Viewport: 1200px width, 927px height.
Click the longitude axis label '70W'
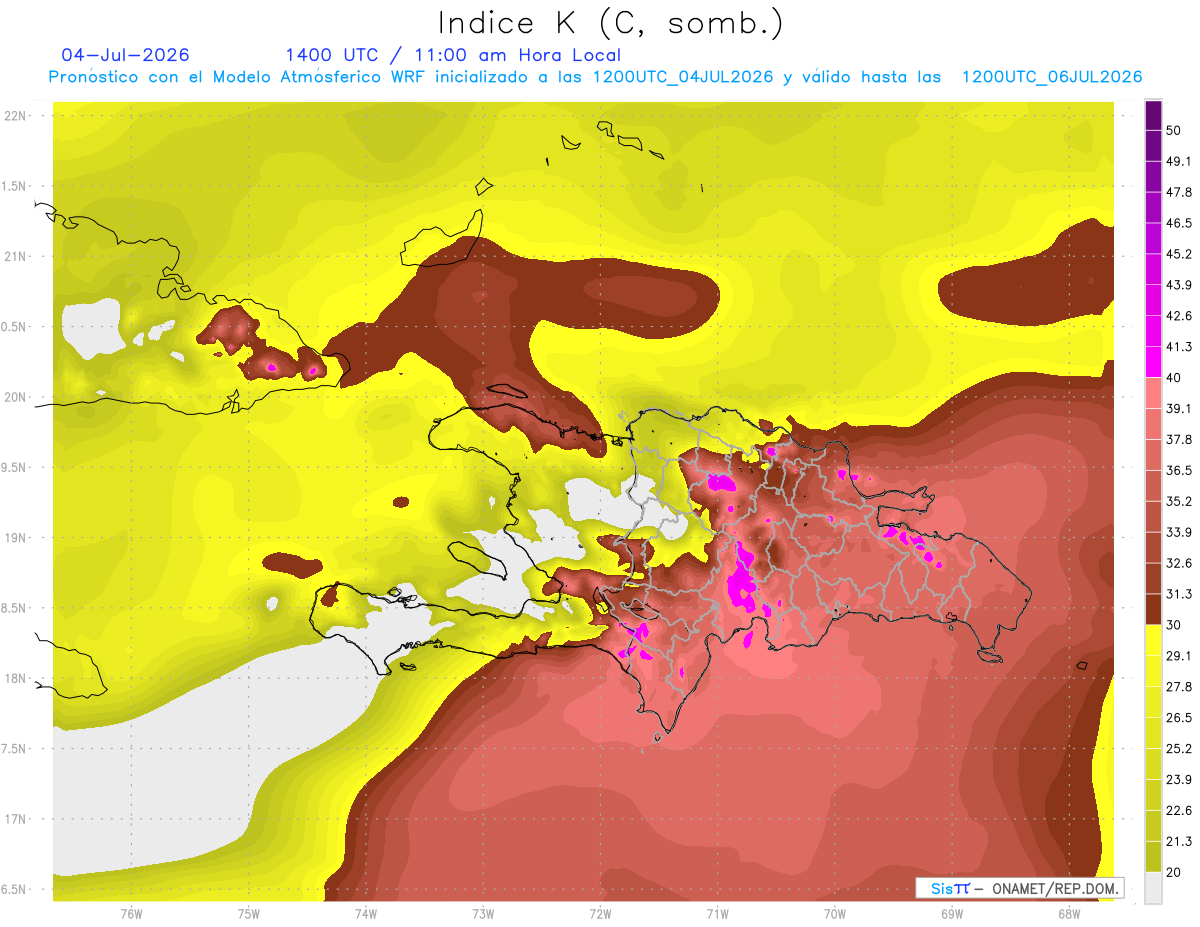pos(835,914)
